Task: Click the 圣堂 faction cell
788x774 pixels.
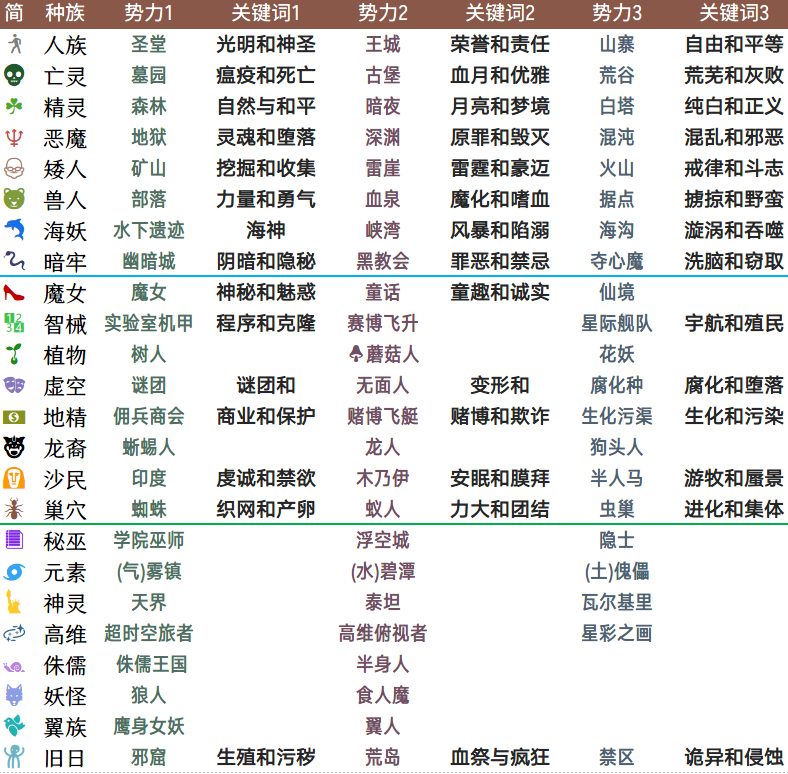Action: point(148,44)
